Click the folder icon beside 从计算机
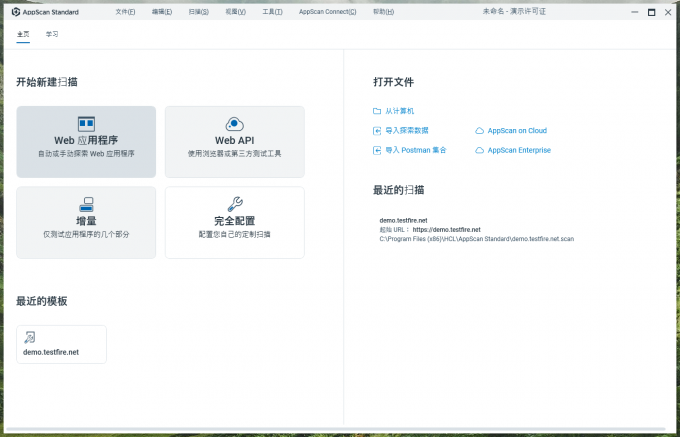Viewport: 680px width, 437px height. coord(377,111)
